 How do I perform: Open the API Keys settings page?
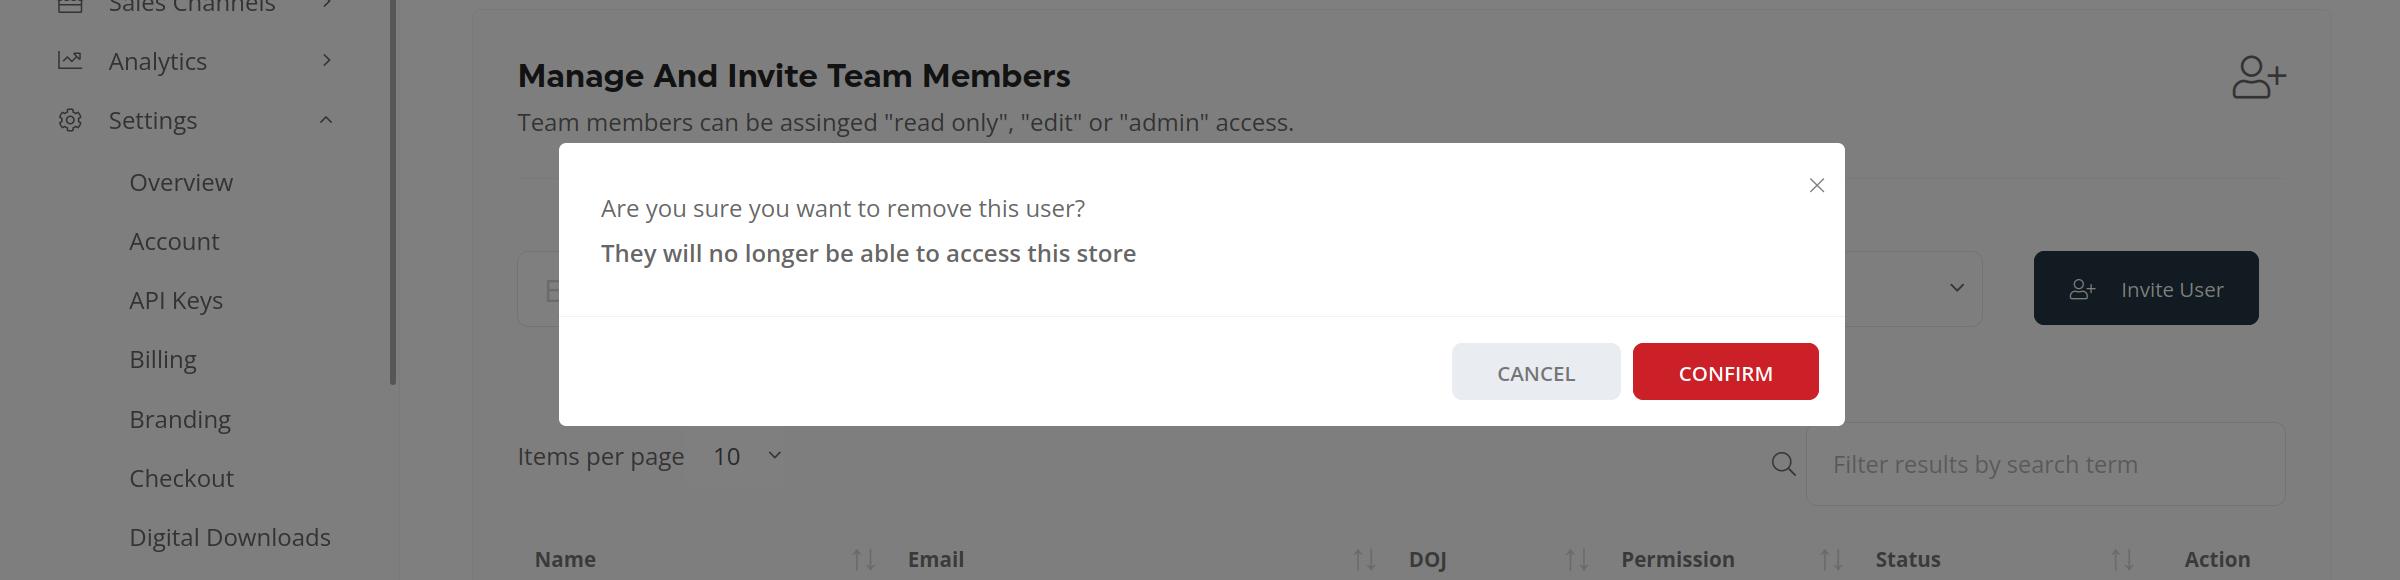tap(176, 300)
